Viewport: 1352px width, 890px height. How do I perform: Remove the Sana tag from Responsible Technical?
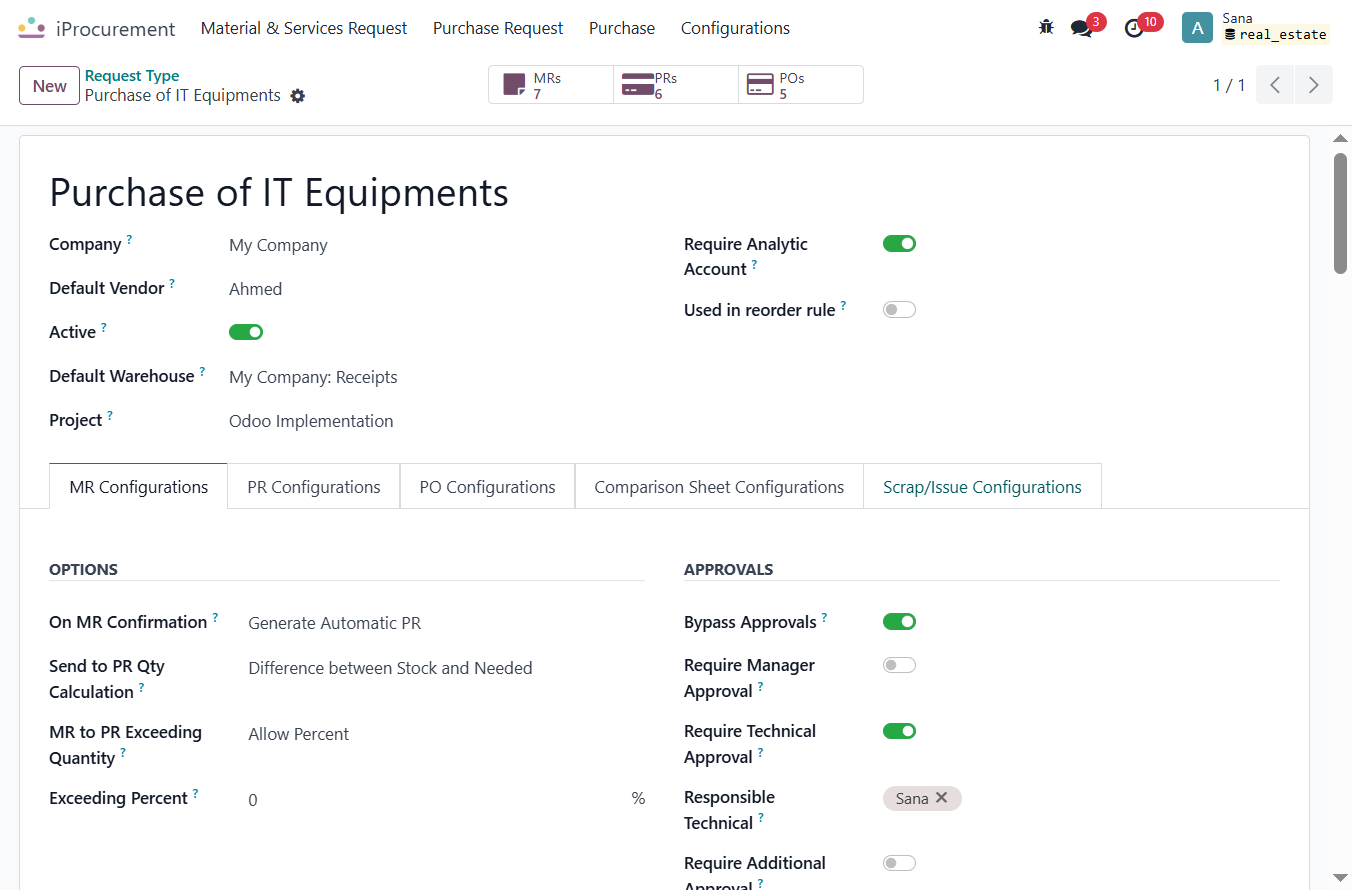941,798
